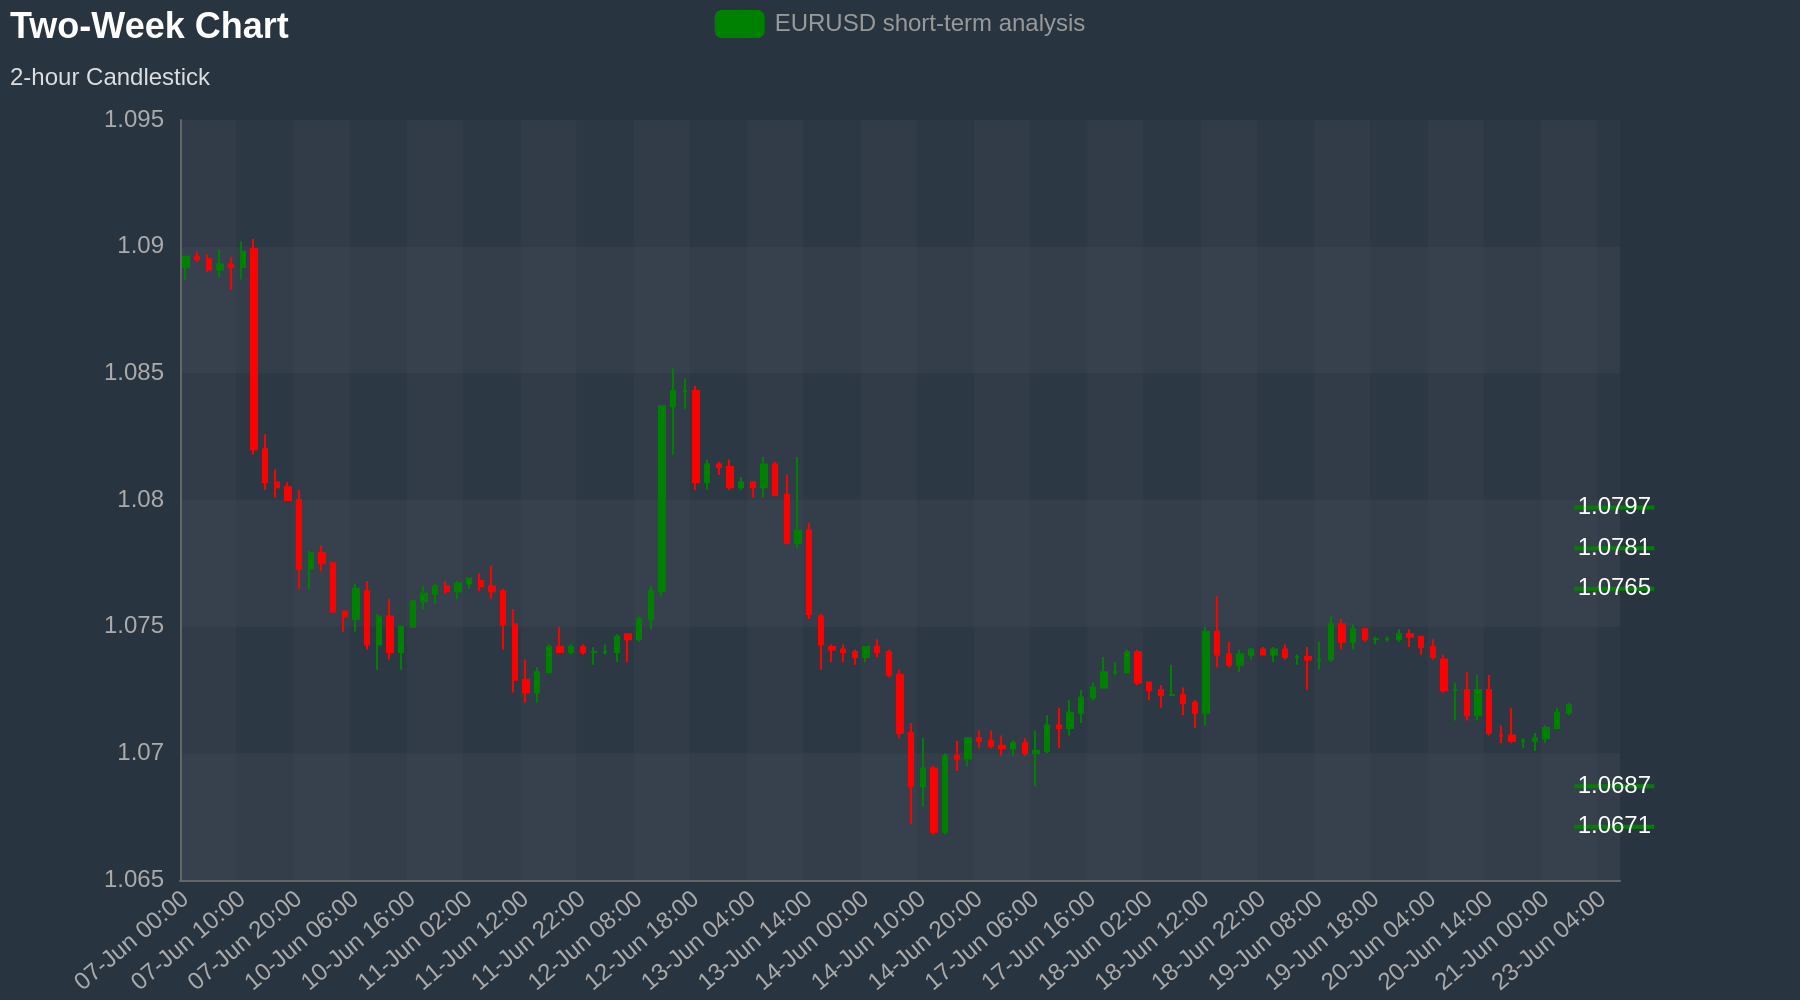Click the 20-Jun 14:00 x-axis label
1800x1000 pixels.
pos(1437,941)
